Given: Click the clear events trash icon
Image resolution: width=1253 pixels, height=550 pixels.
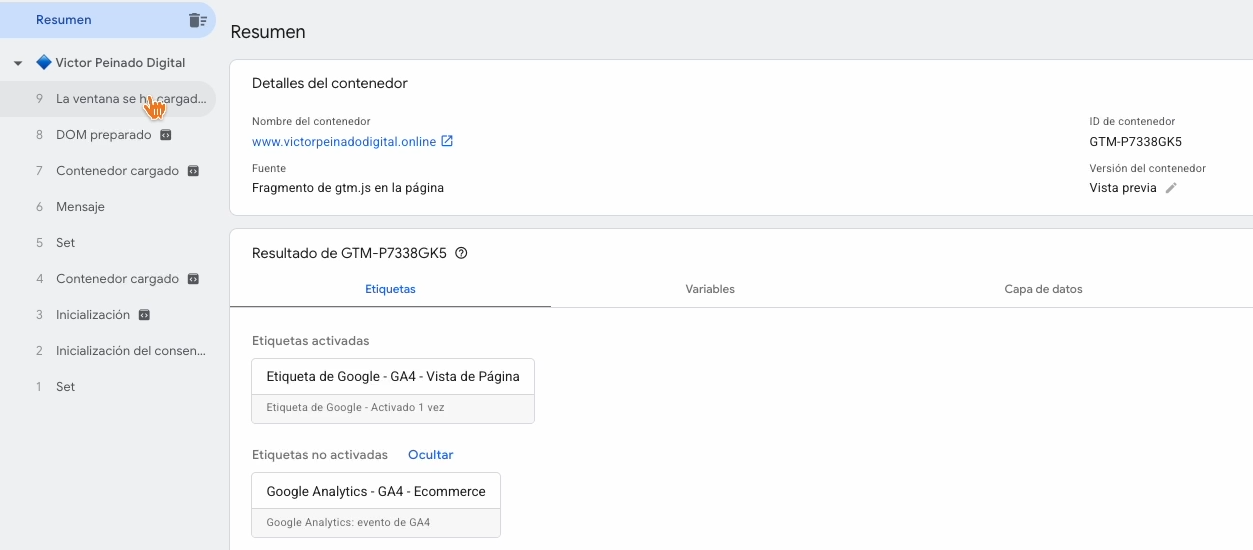Looking at the screenshot, I should point(197,20).
